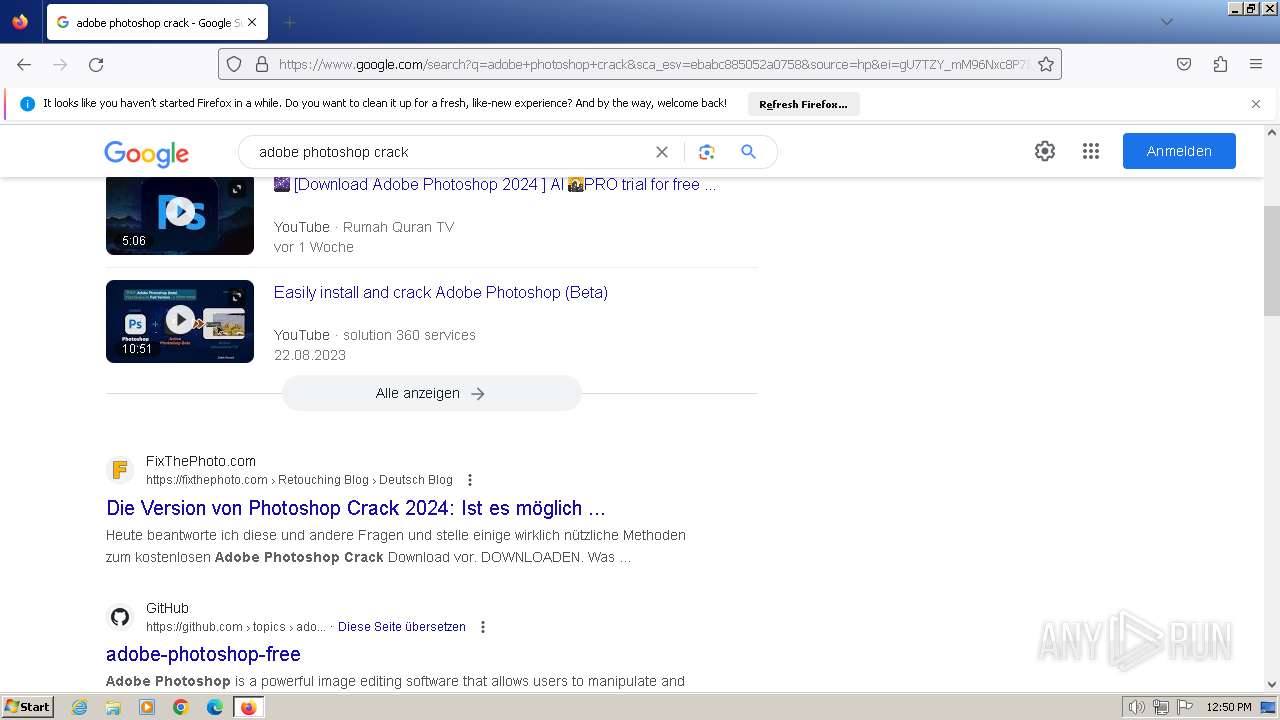Viewport: 1280px width, 720px height.
Task: Open the Firefox hamburger menu
Action: click(1256, 64)
